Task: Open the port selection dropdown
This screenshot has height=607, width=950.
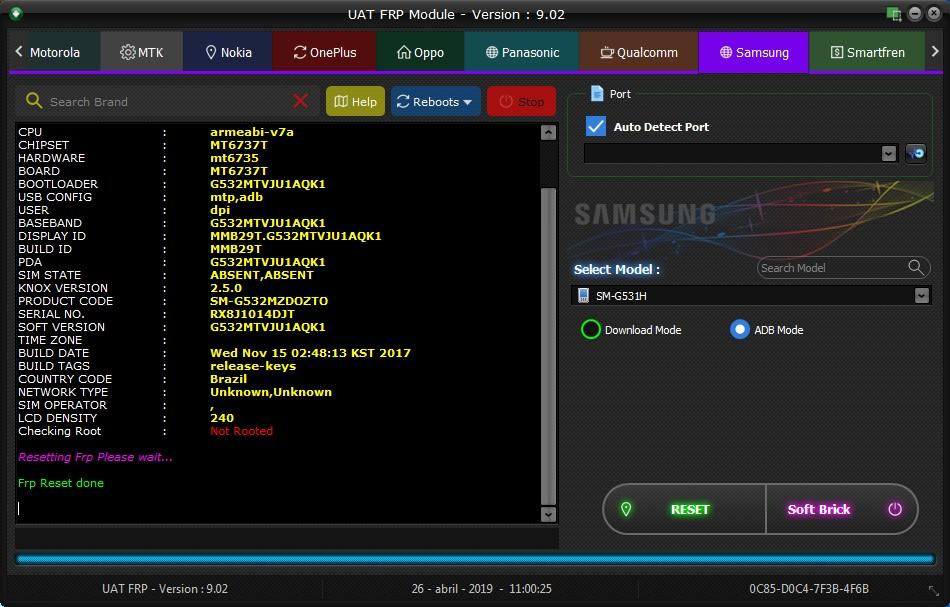Action: click(x=888, y=153)
